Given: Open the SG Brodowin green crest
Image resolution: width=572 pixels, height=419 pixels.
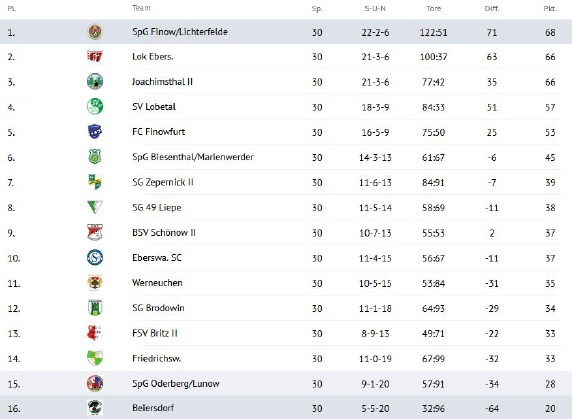Looking at the screenshot, I should (95, 308).
